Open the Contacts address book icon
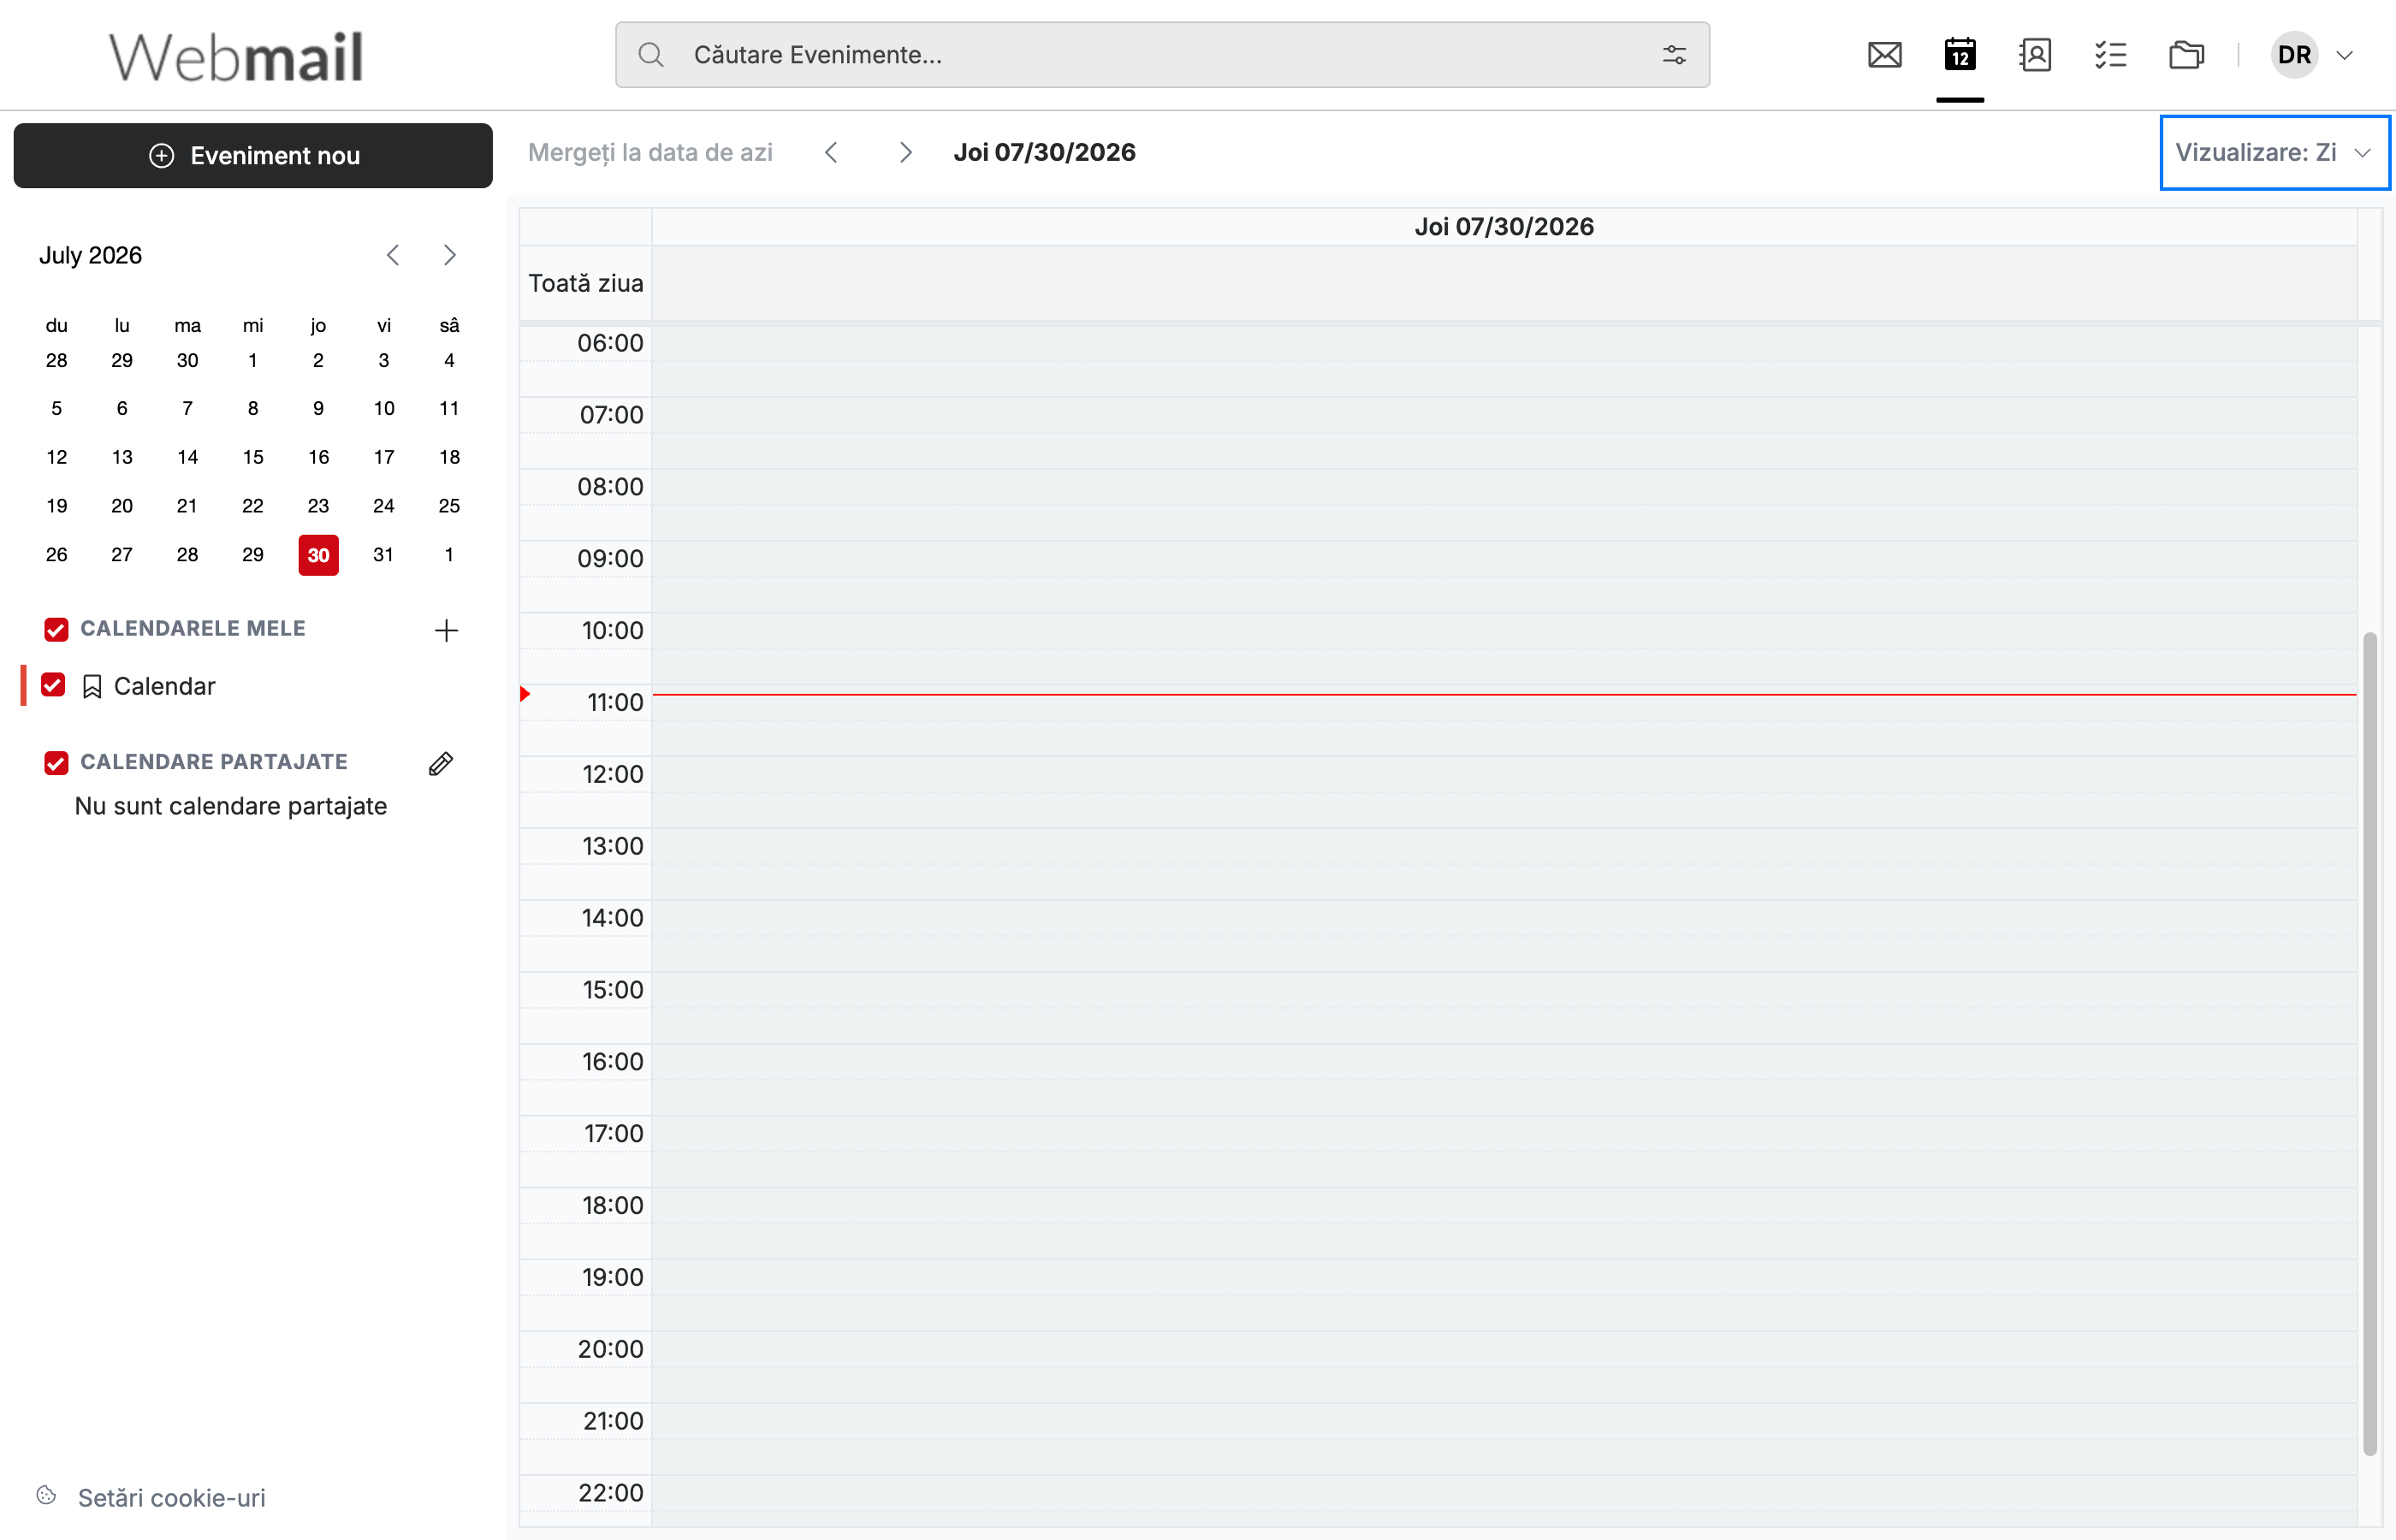 tap(2035, 55)
